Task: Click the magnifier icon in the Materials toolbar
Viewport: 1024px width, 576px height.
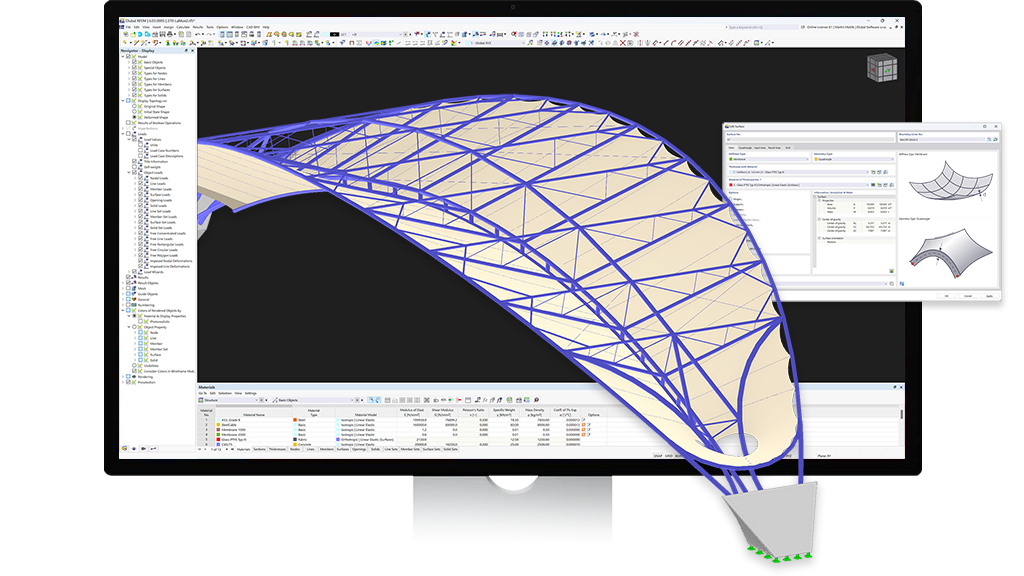Action: [x=536, y=400]
